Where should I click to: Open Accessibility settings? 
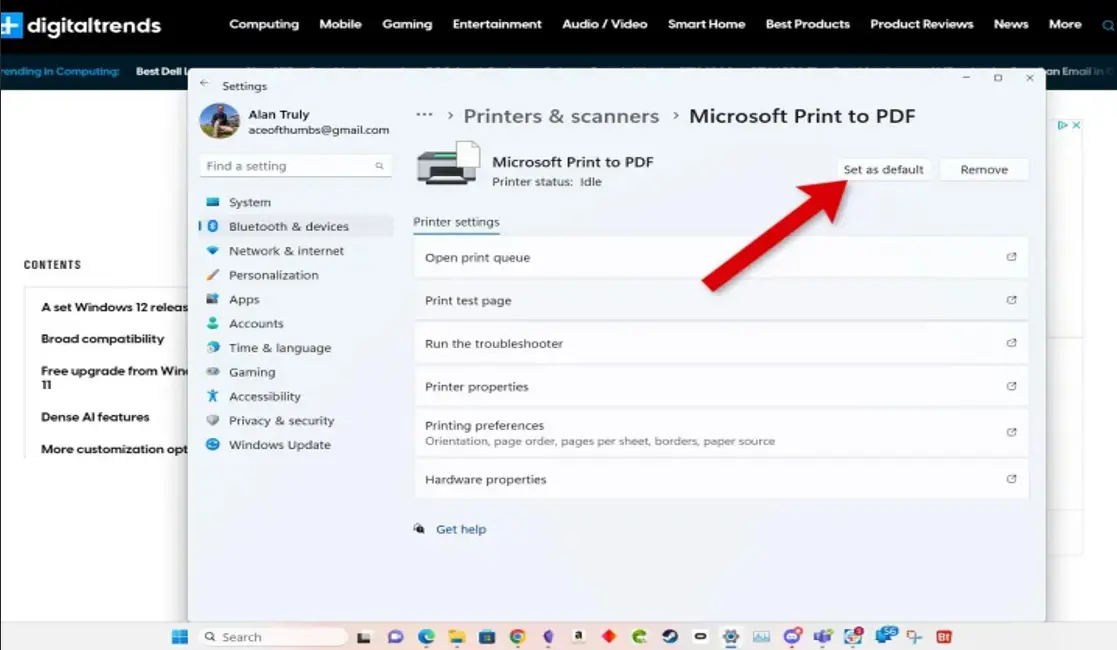(296, 396)
